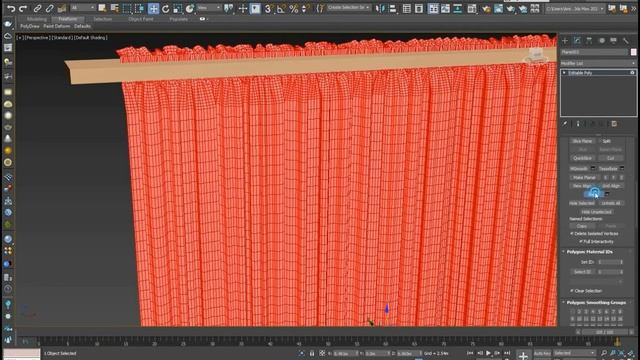Click the Play Animation button

[x=488, y=353]
